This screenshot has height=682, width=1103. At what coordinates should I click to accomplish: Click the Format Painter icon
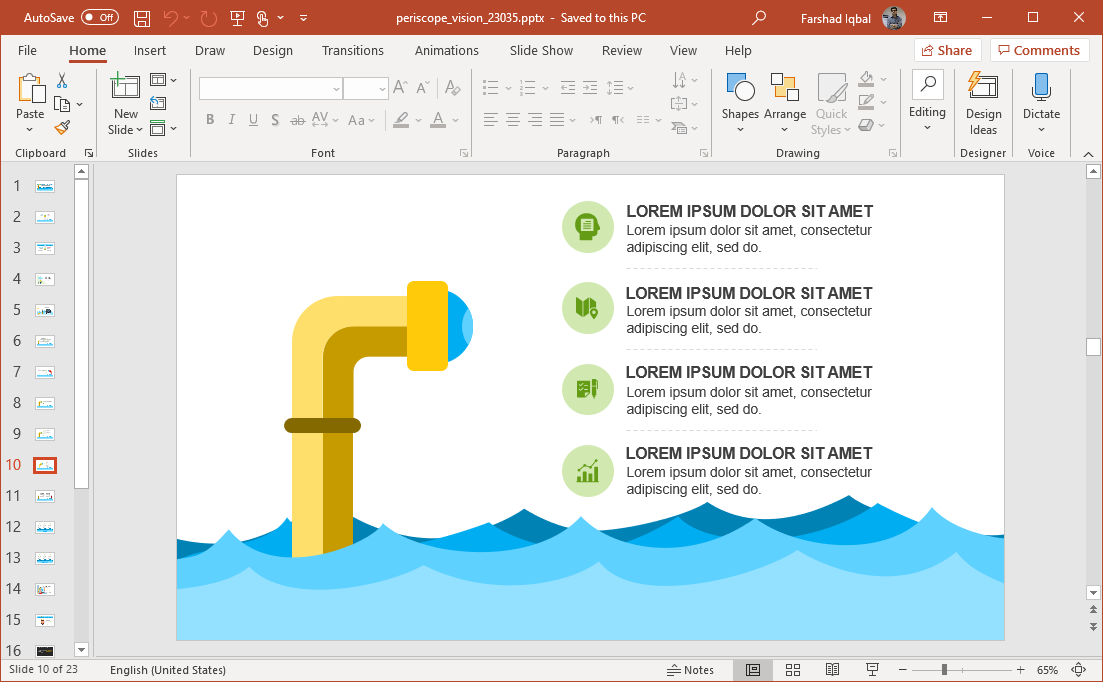pyautogui.click(x=62, y=128)
